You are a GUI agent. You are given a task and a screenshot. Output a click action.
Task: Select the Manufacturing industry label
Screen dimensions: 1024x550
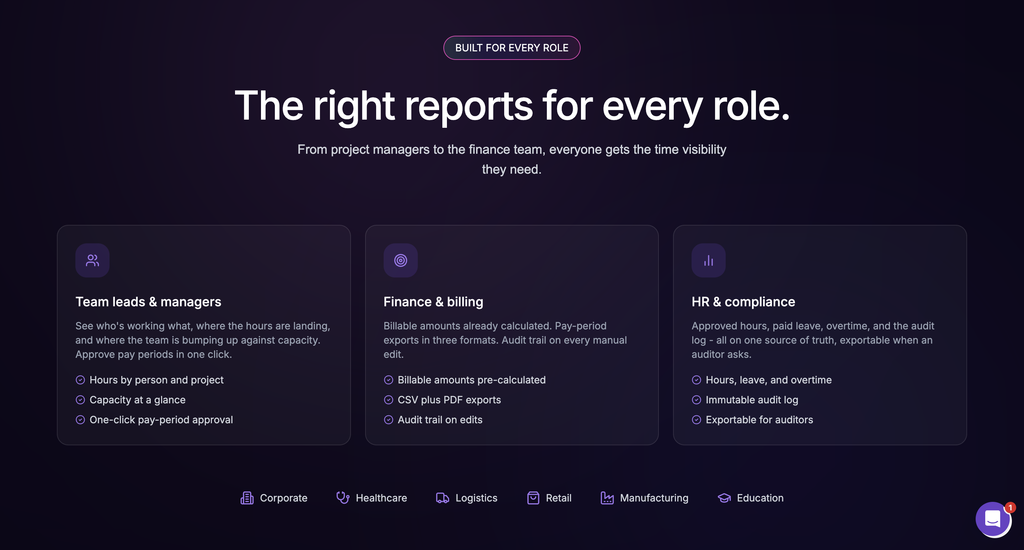point(654,498)
